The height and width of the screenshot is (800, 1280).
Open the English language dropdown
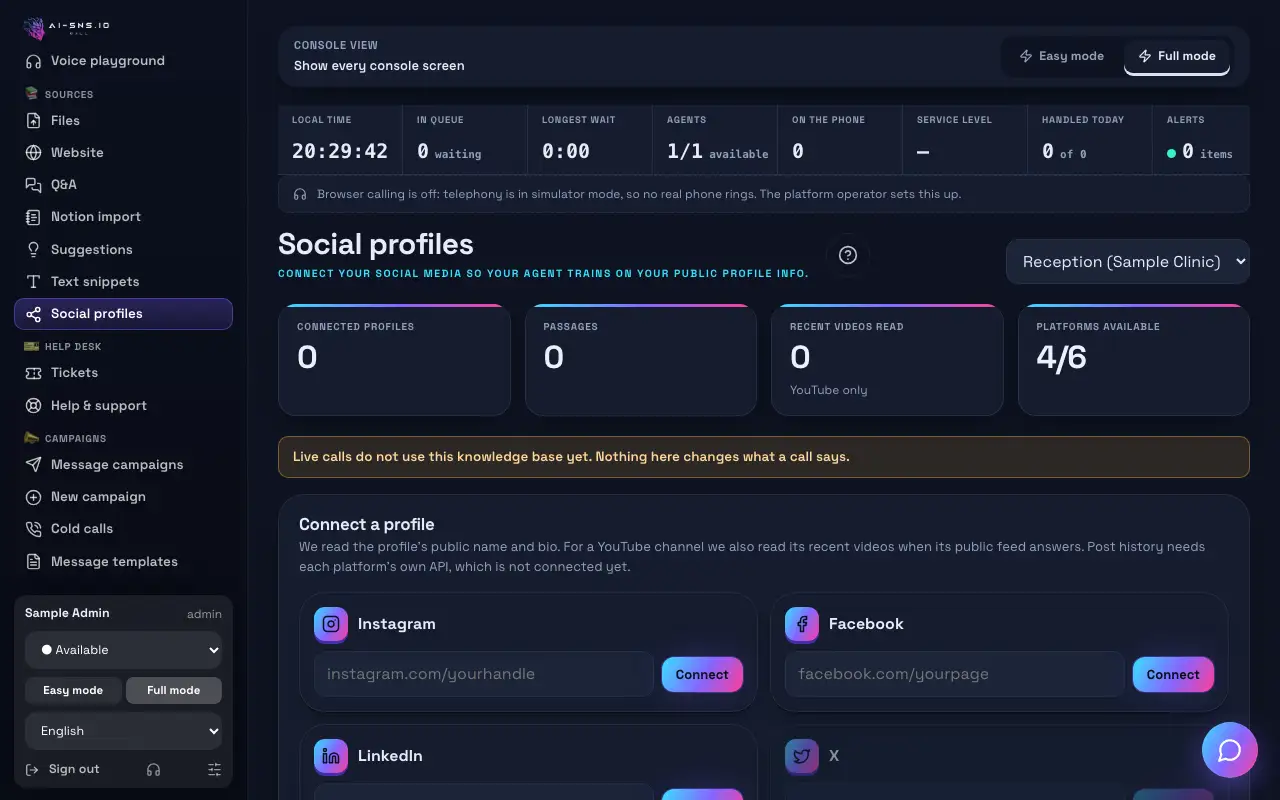(x=123, y=731)
